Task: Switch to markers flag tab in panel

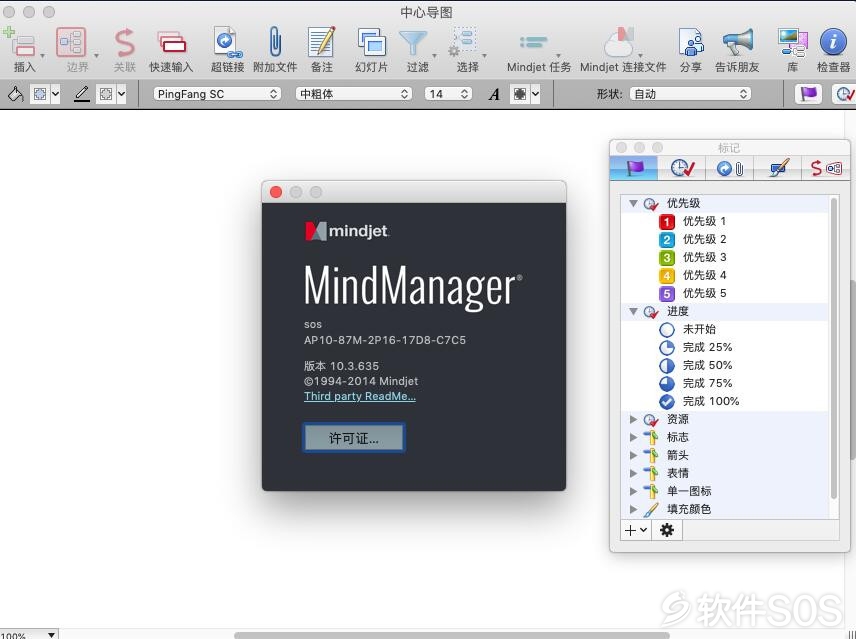Action: pyautogui.click(x=633, y=168)
